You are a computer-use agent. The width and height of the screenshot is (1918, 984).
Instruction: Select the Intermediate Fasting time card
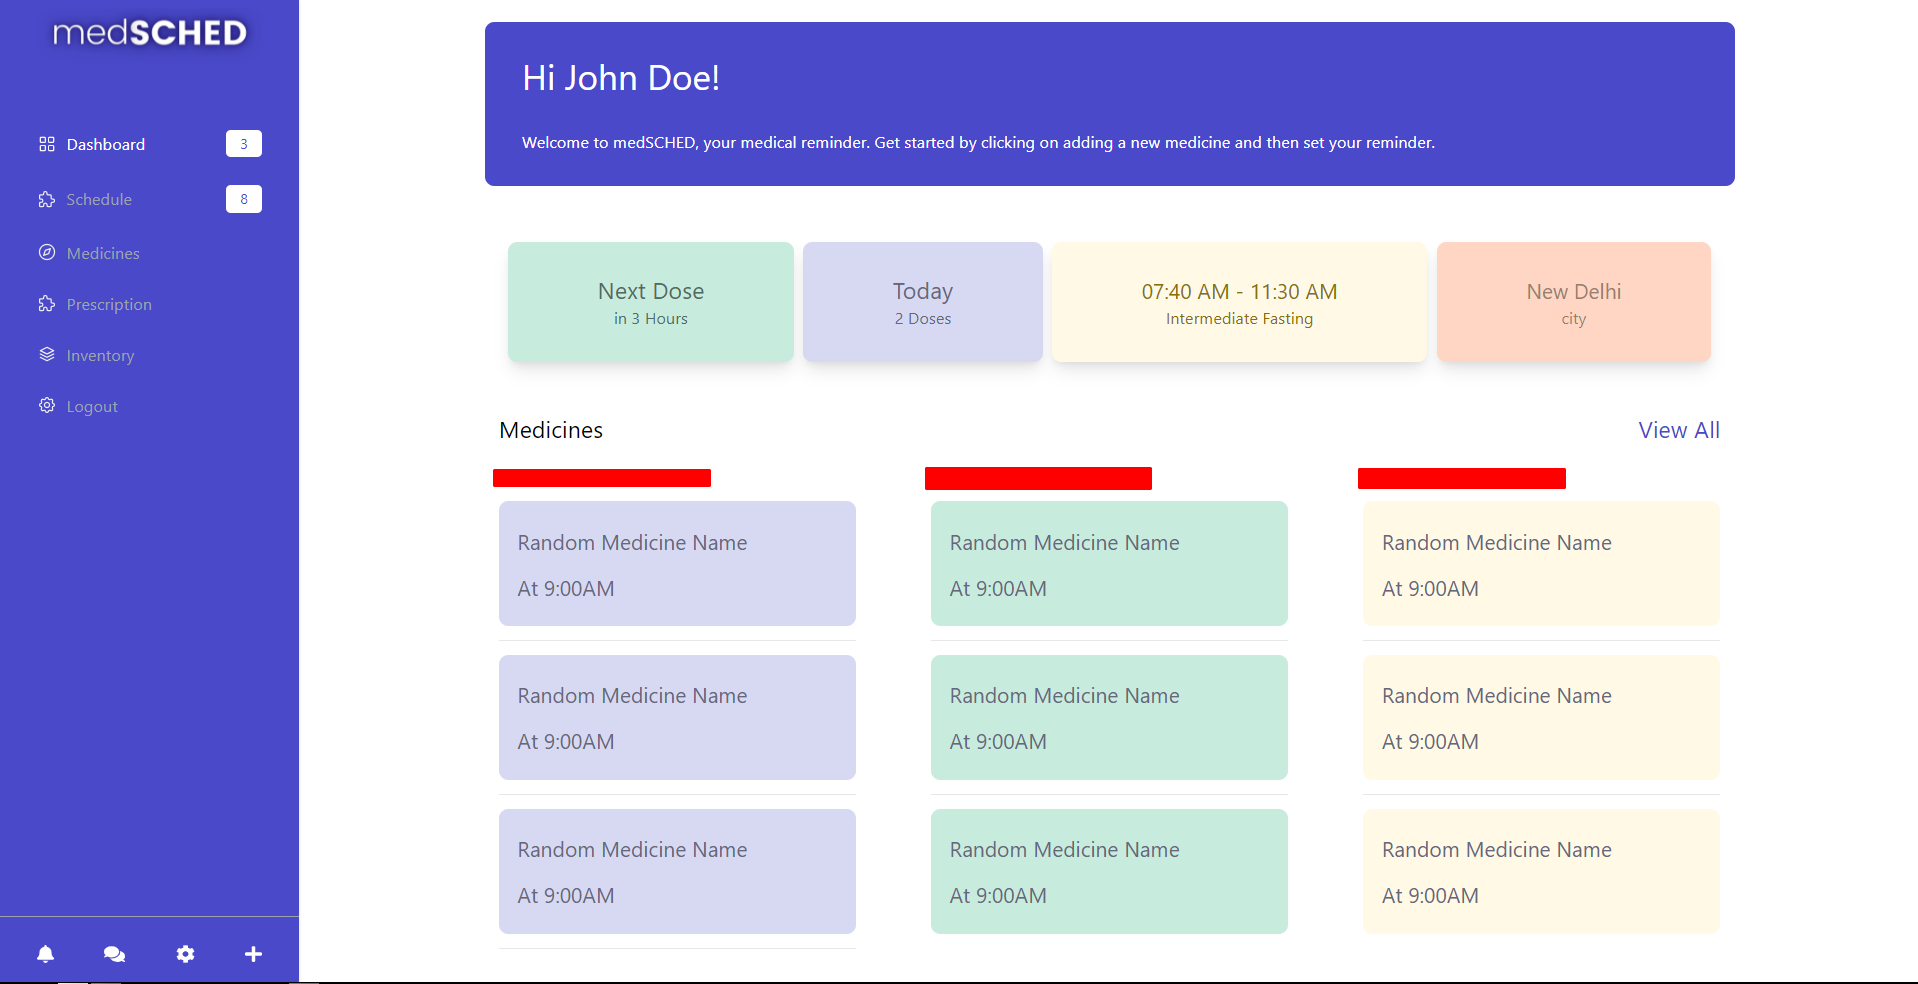pos(1239,302)
